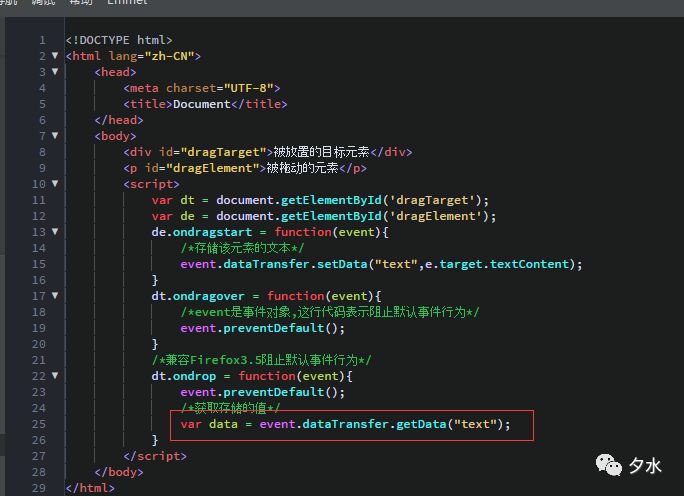Click the comment /*兼容Firefox3.5阻止默认事件行为*/
This screenshot has height=496, width=684.
click(261, 360)
